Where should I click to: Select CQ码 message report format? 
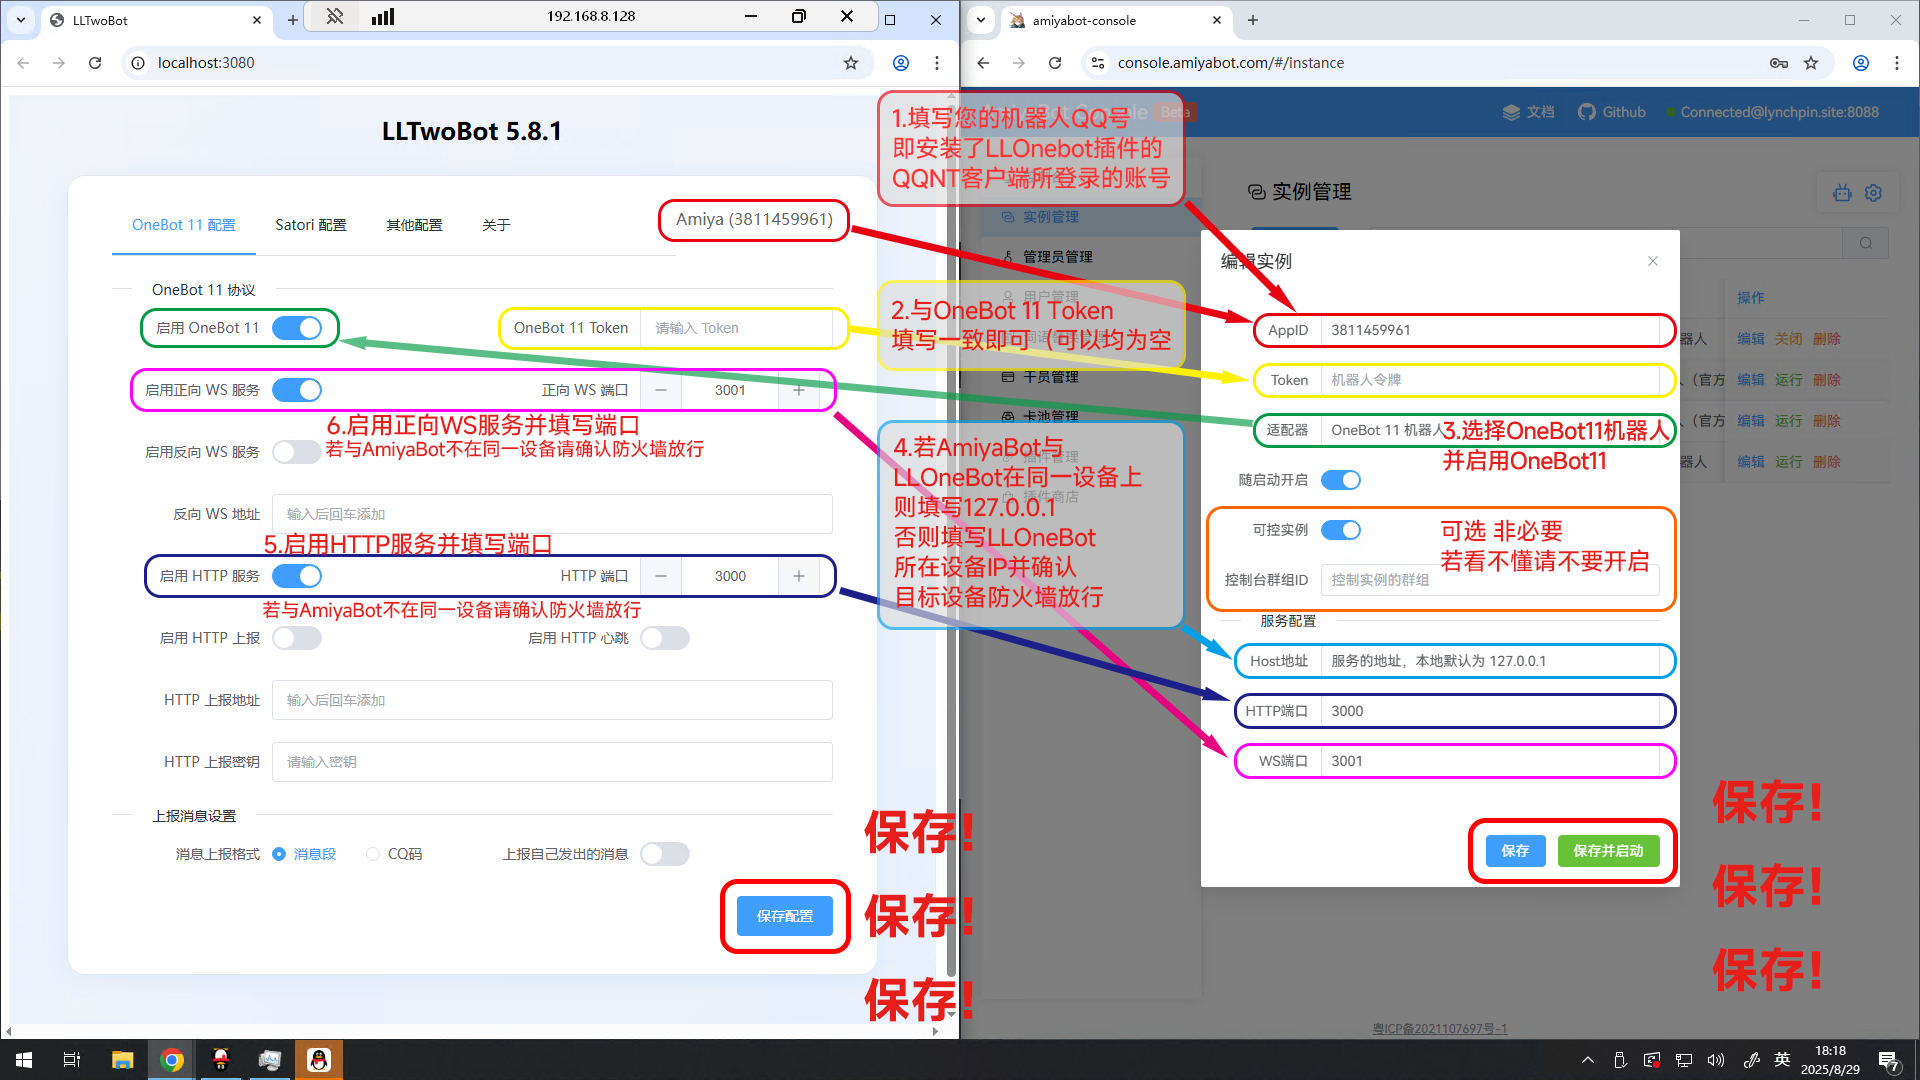click(373, 854)
